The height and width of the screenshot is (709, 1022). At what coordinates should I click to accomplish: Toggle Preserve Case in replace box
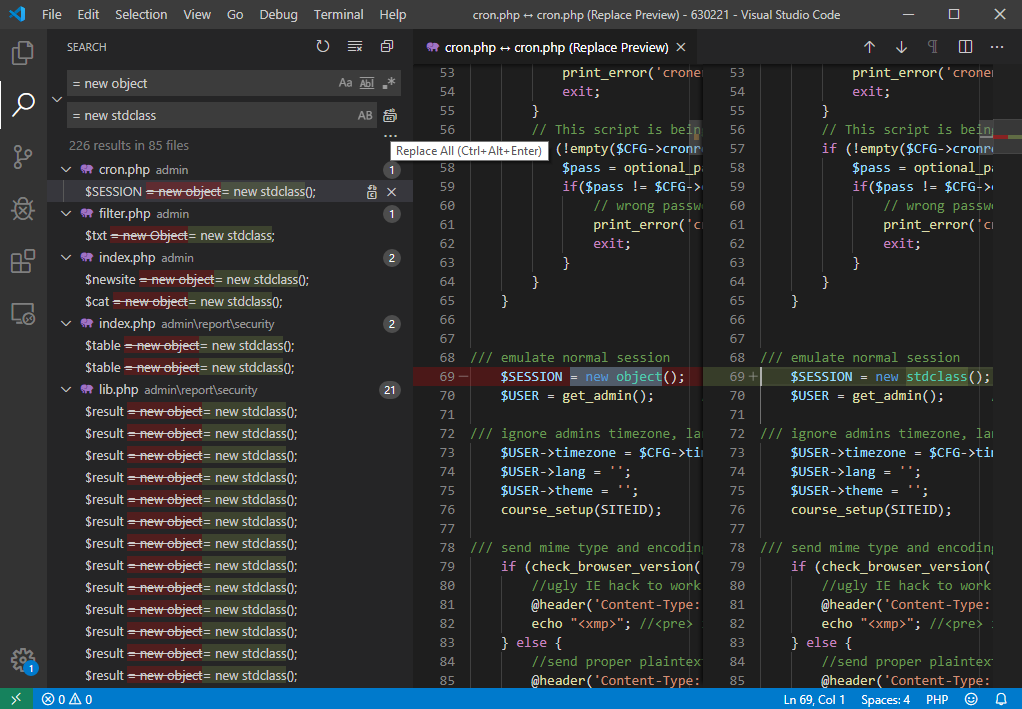click(365, 115)
